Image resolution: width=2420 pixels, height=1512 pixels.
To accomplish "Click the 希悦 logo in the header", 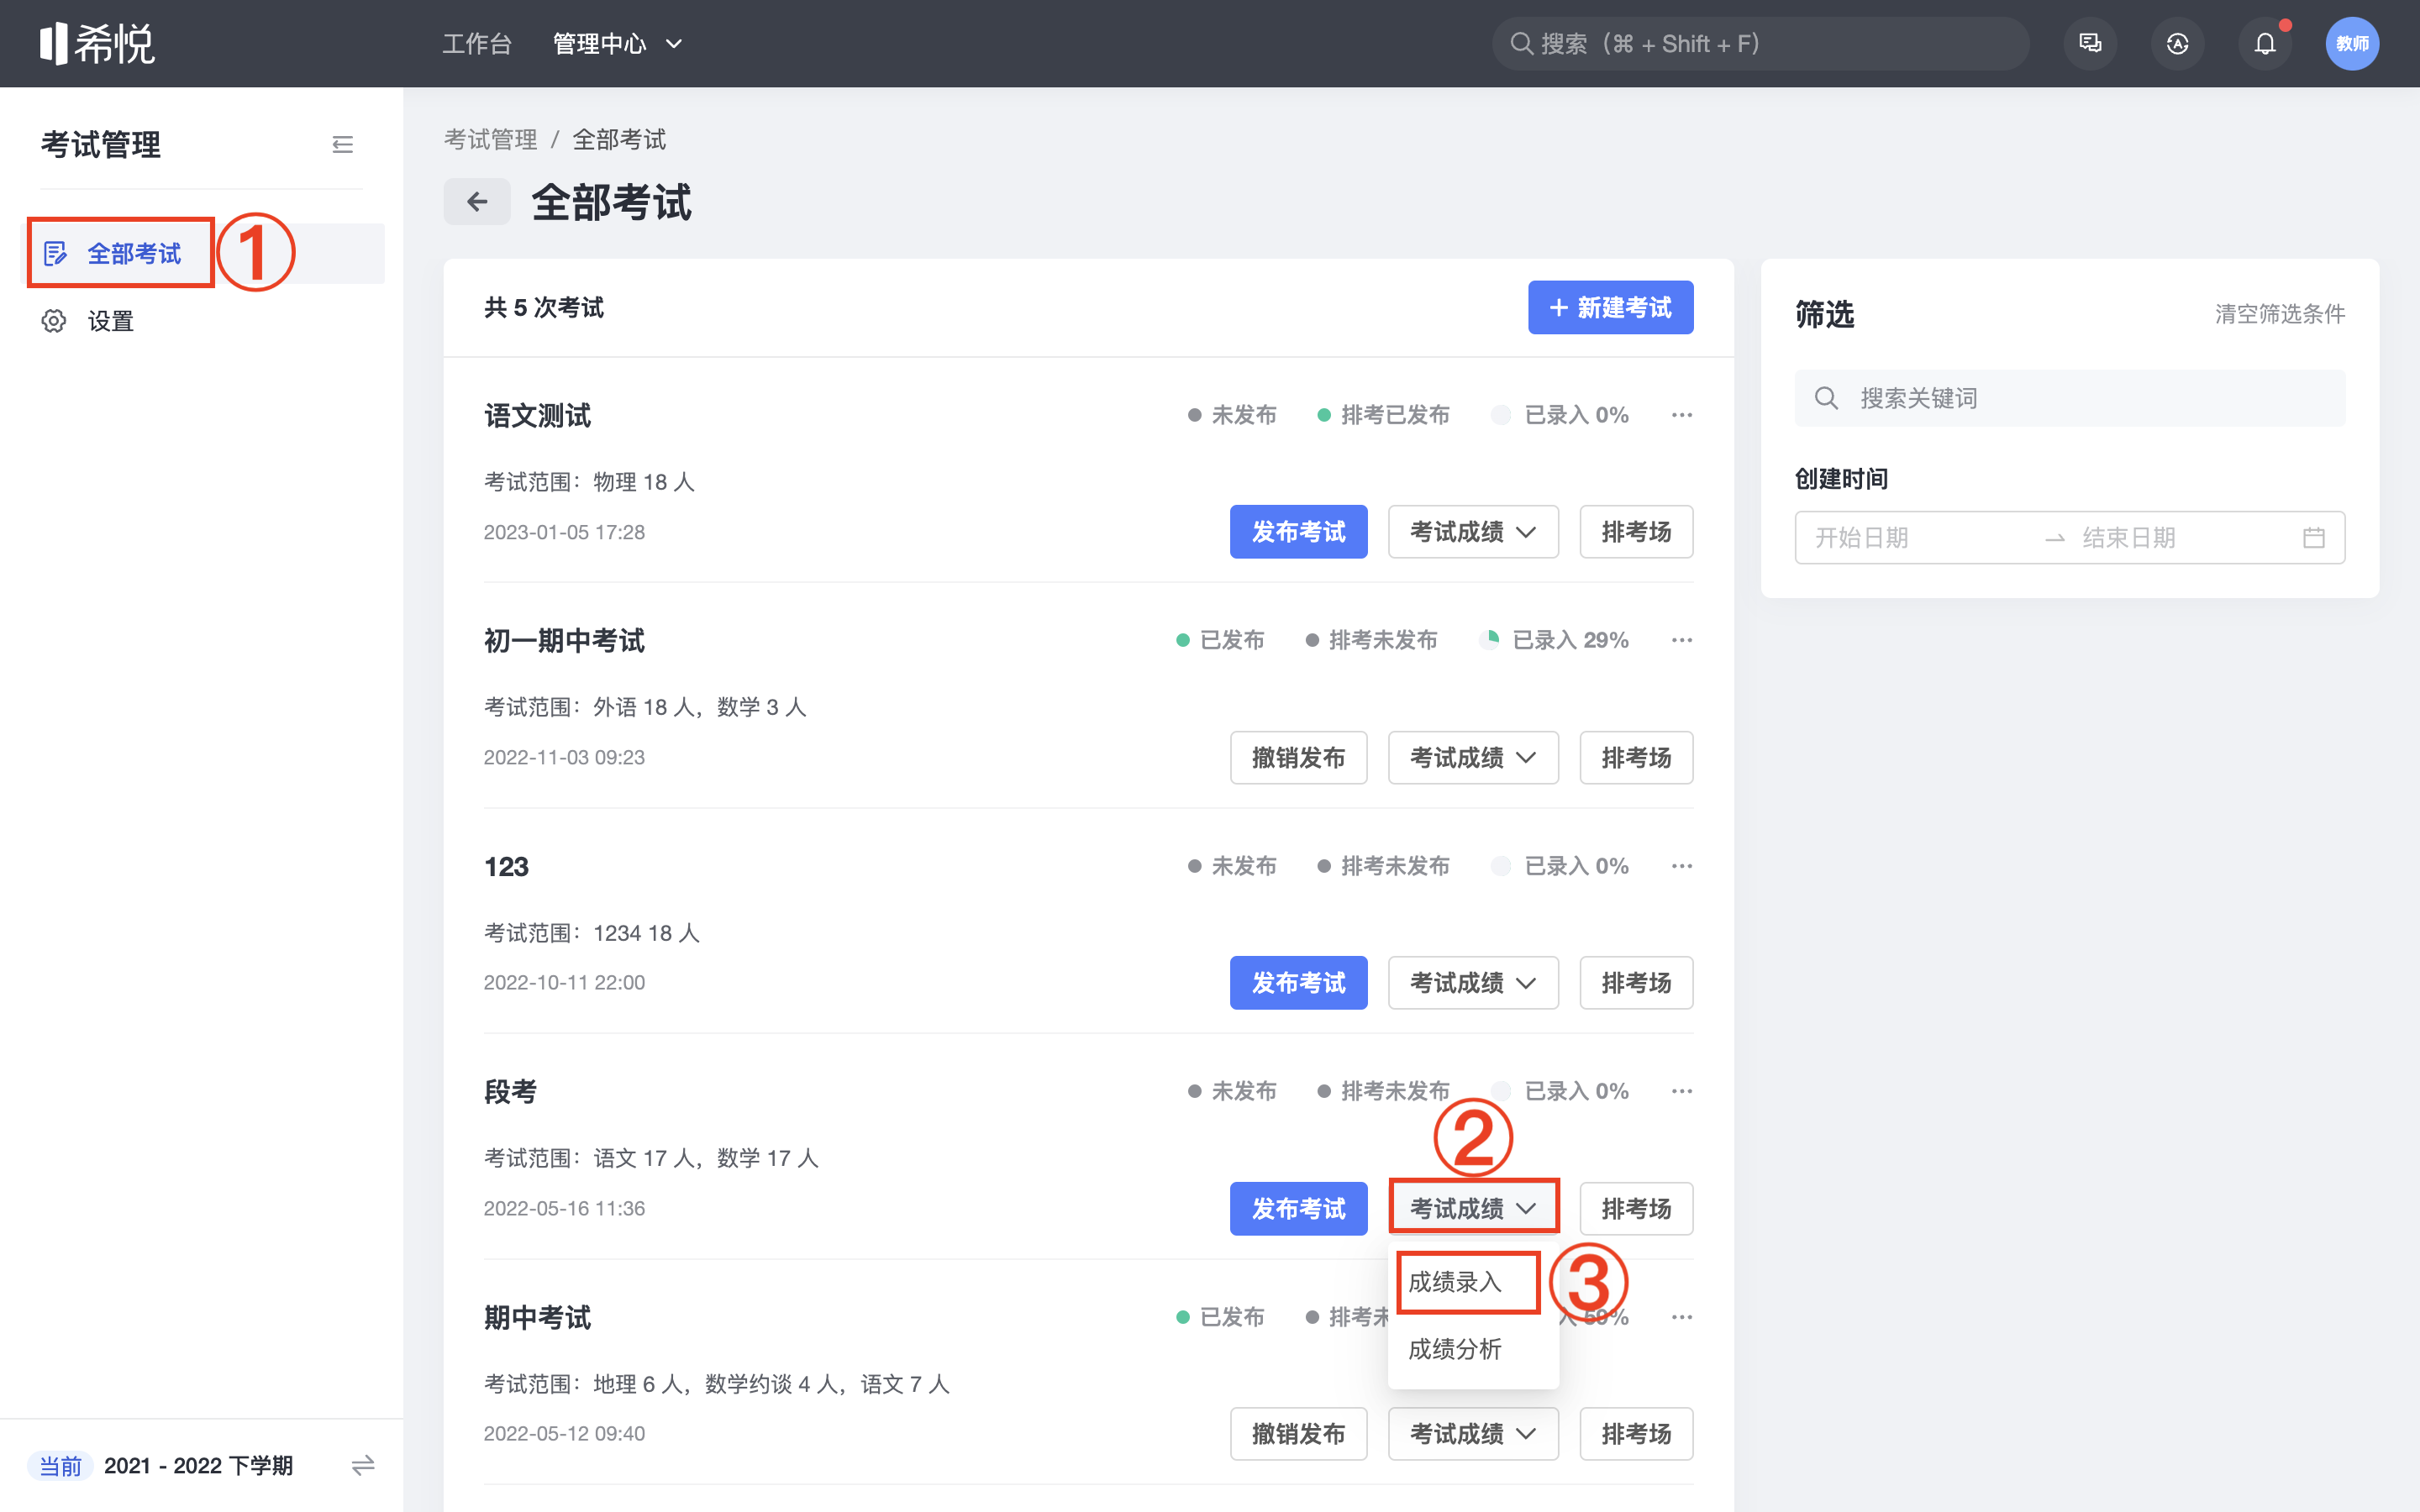I will (97, 43).
